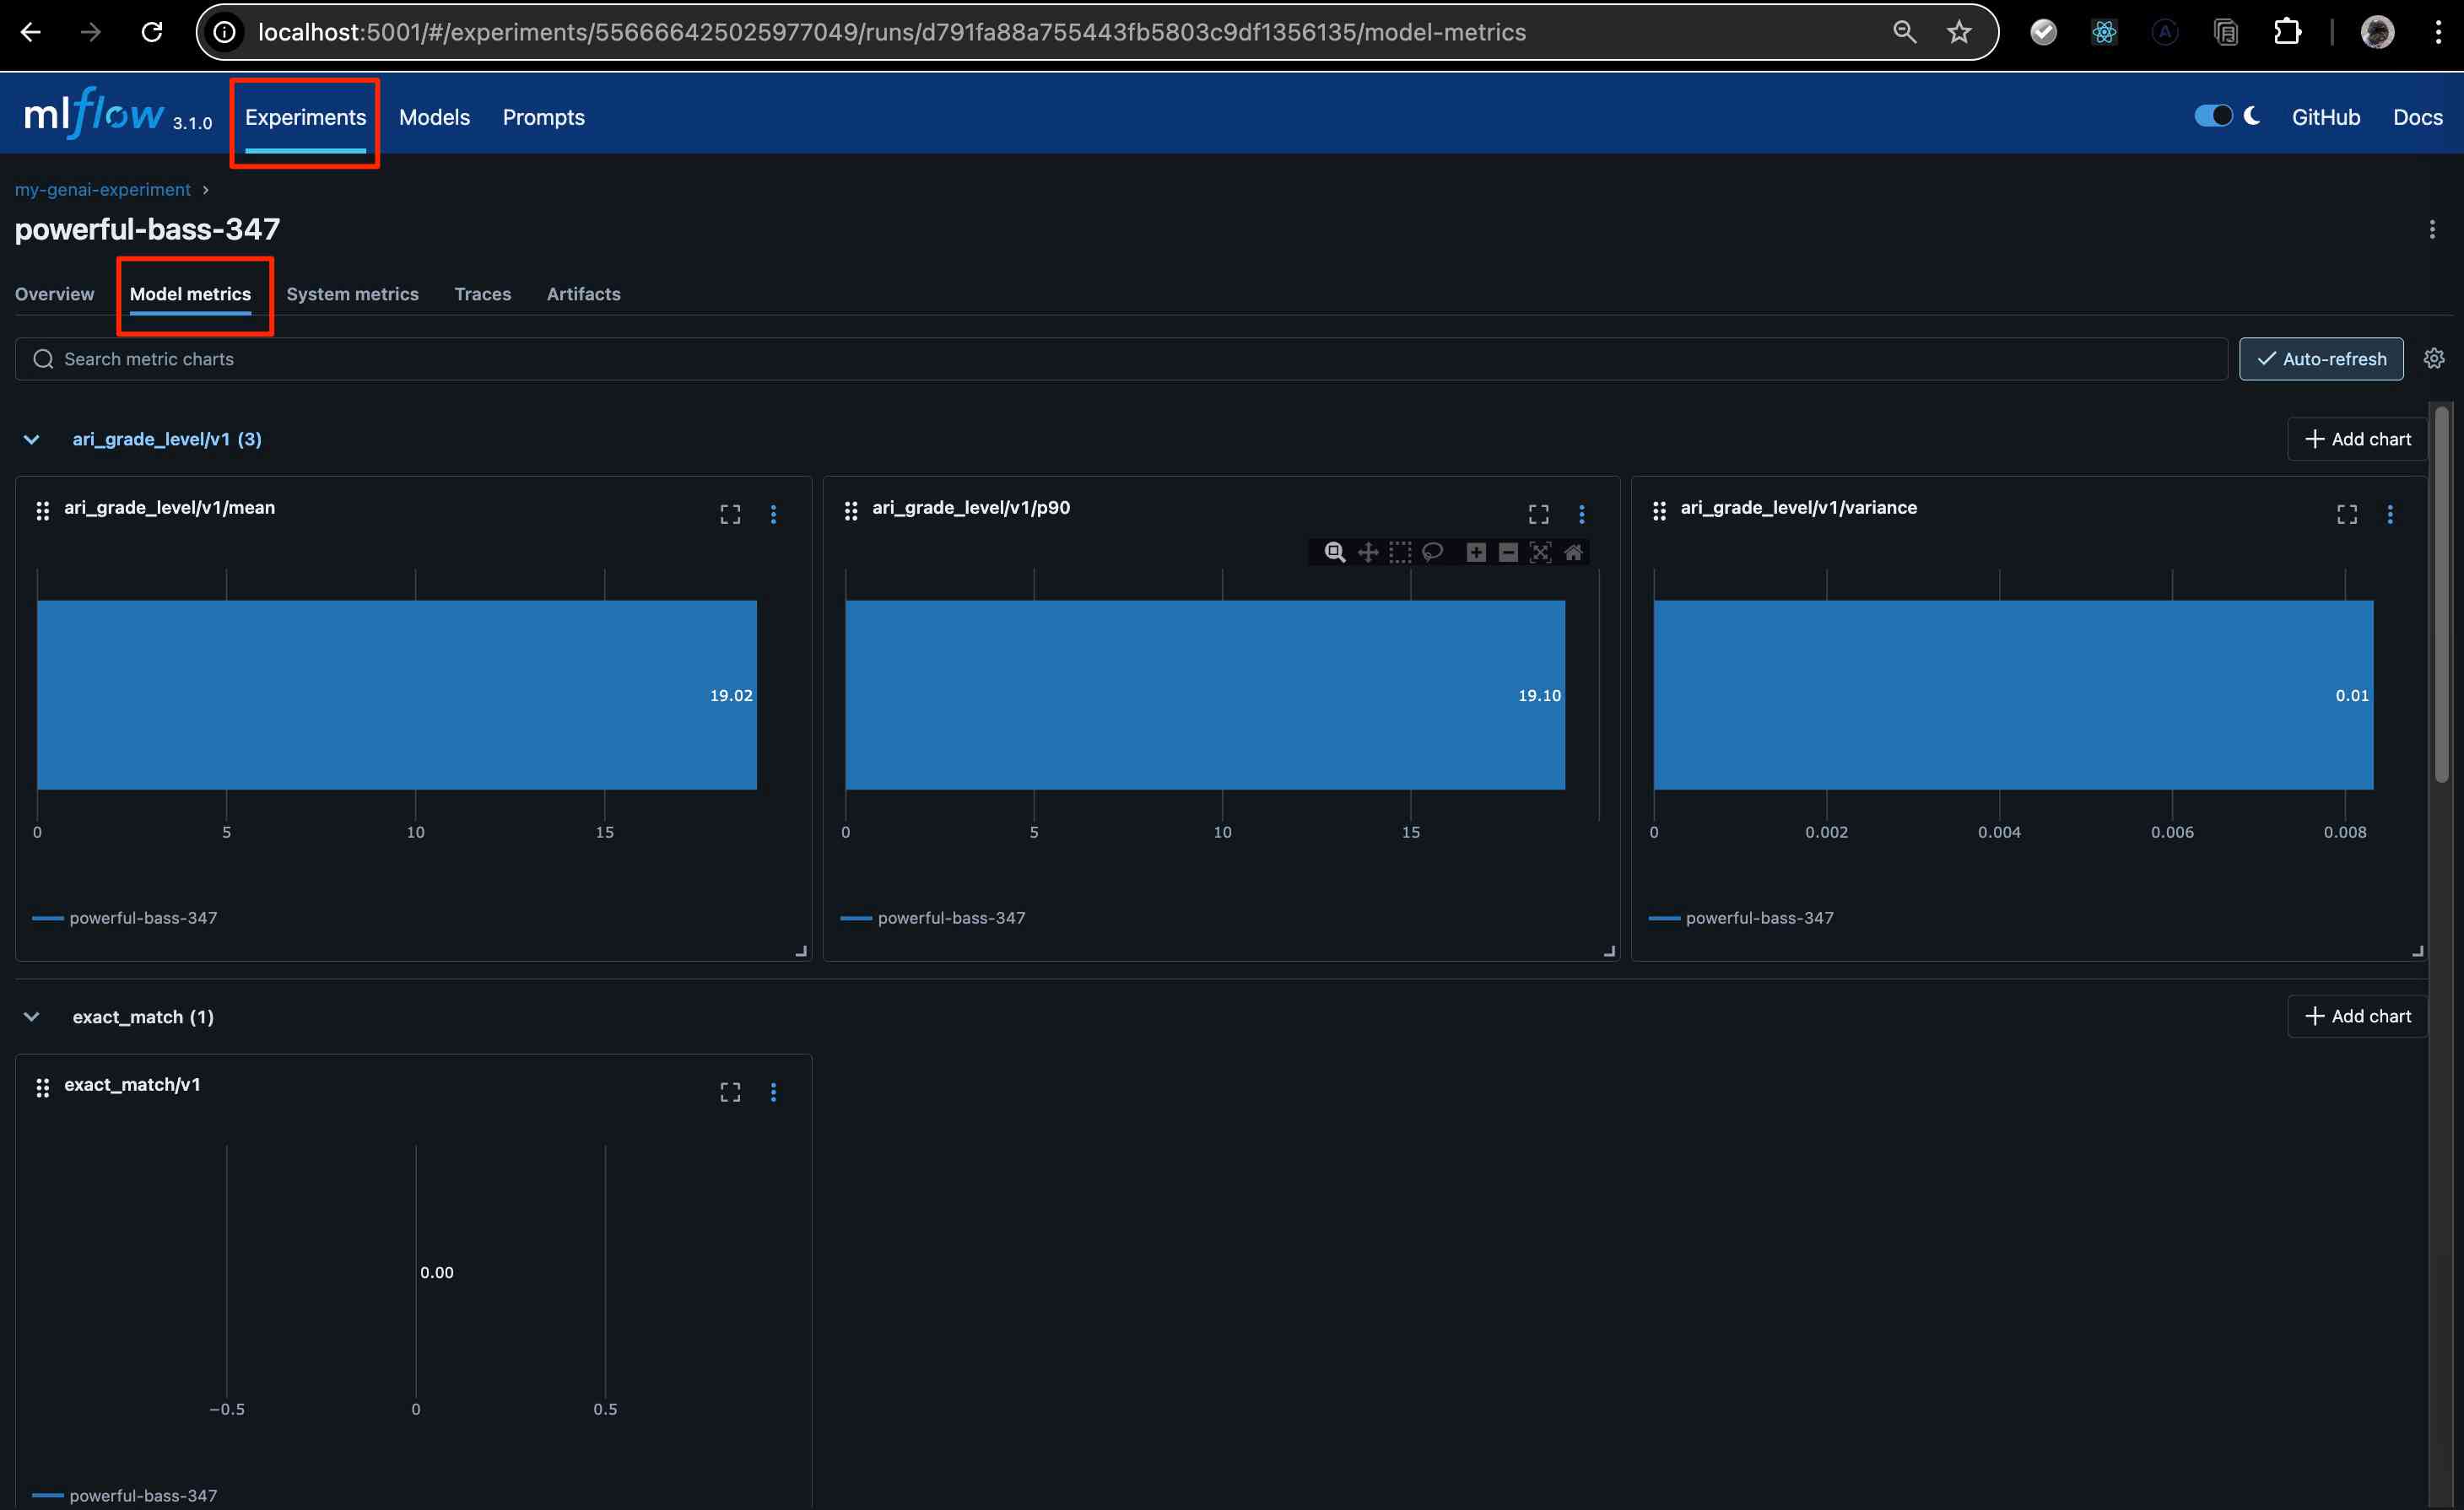Reset axes with the home icon
Screen dimensions: 2464x1510
(1573, 552)
